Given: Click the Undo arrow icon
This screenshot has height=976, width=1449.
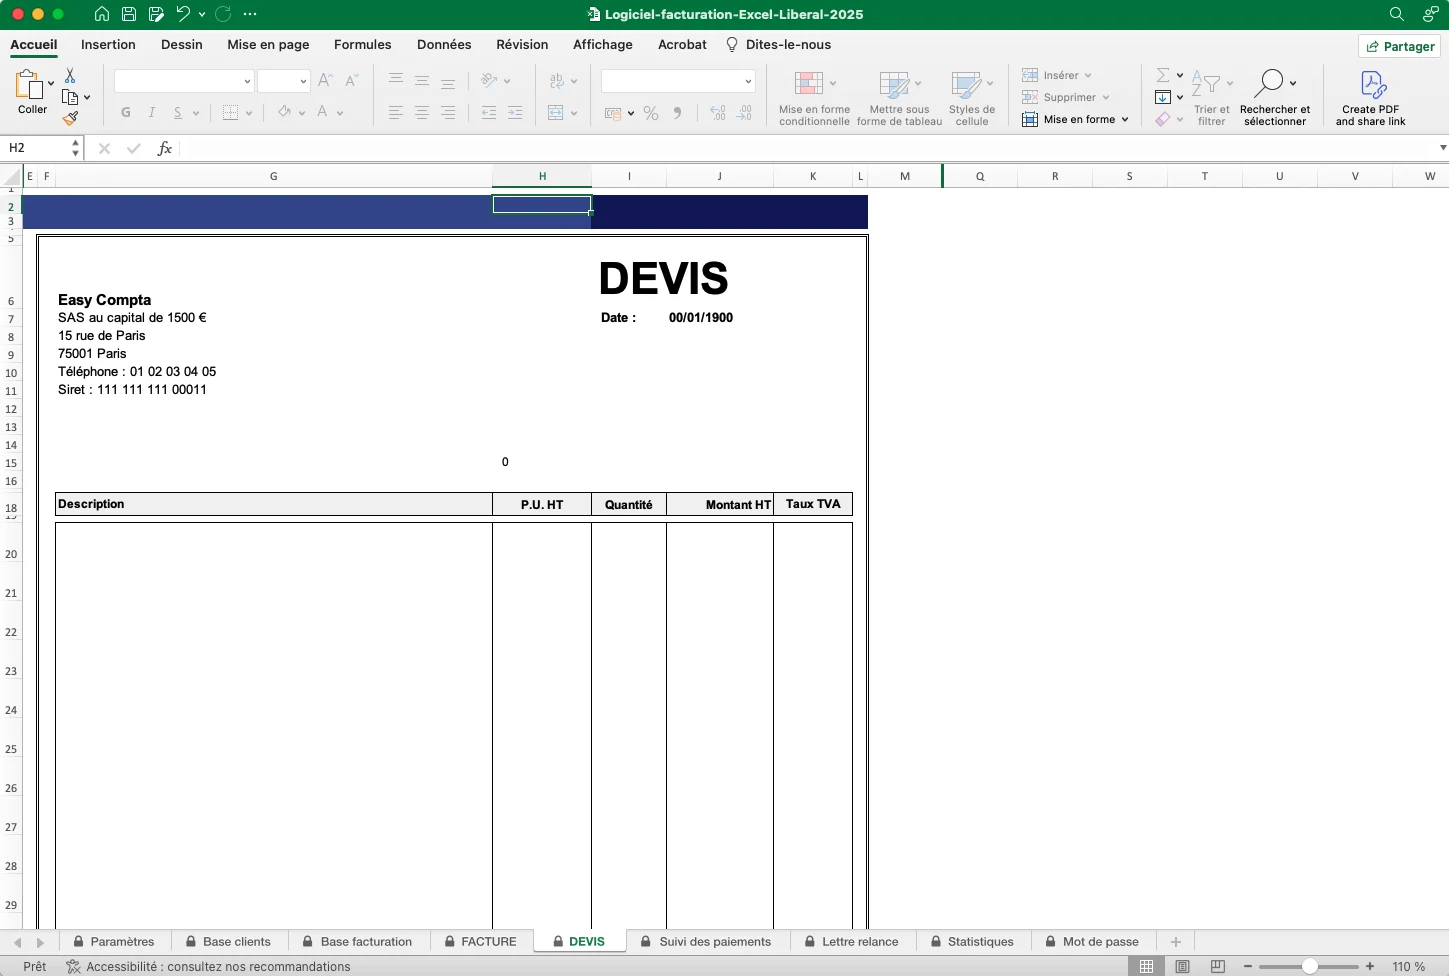Looking at the screenshot, I should 183,14.
